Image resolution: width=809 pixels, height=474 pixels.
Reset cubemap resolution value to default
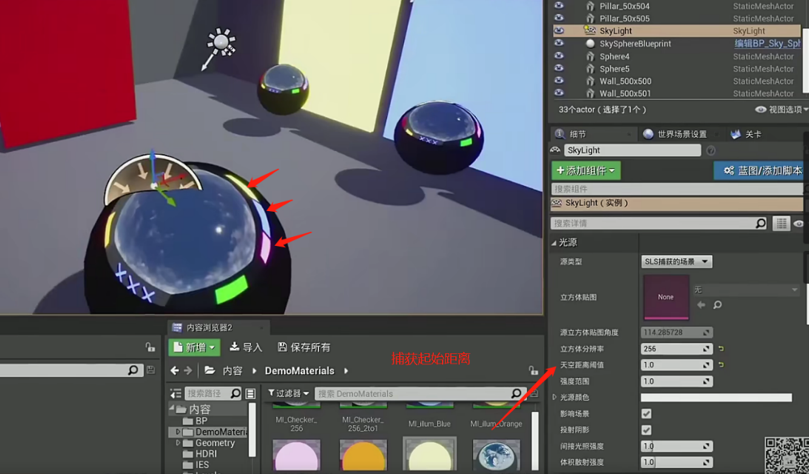pos(721,349)
